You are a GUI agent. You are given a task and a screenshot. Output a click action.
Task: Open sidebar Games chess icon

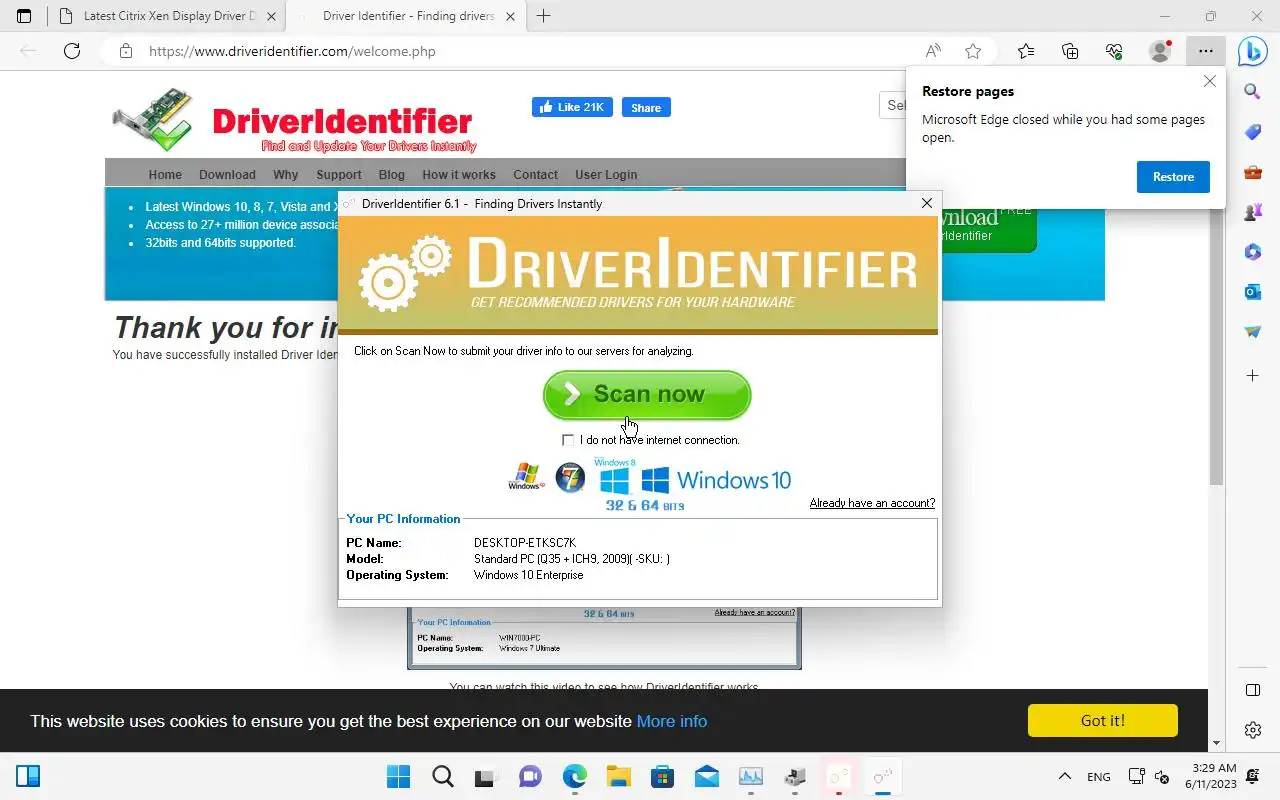point(1252,212)
